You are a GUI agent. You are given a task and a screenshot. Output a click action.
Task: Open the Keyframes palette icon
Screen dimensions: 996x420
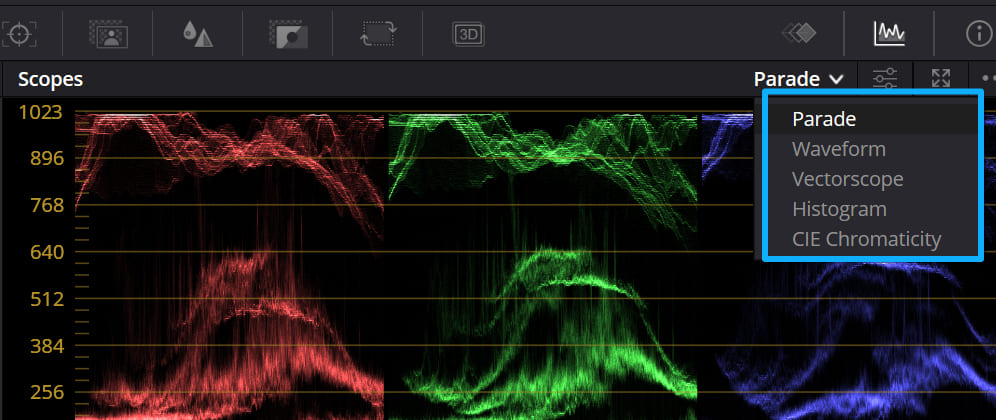798,34
